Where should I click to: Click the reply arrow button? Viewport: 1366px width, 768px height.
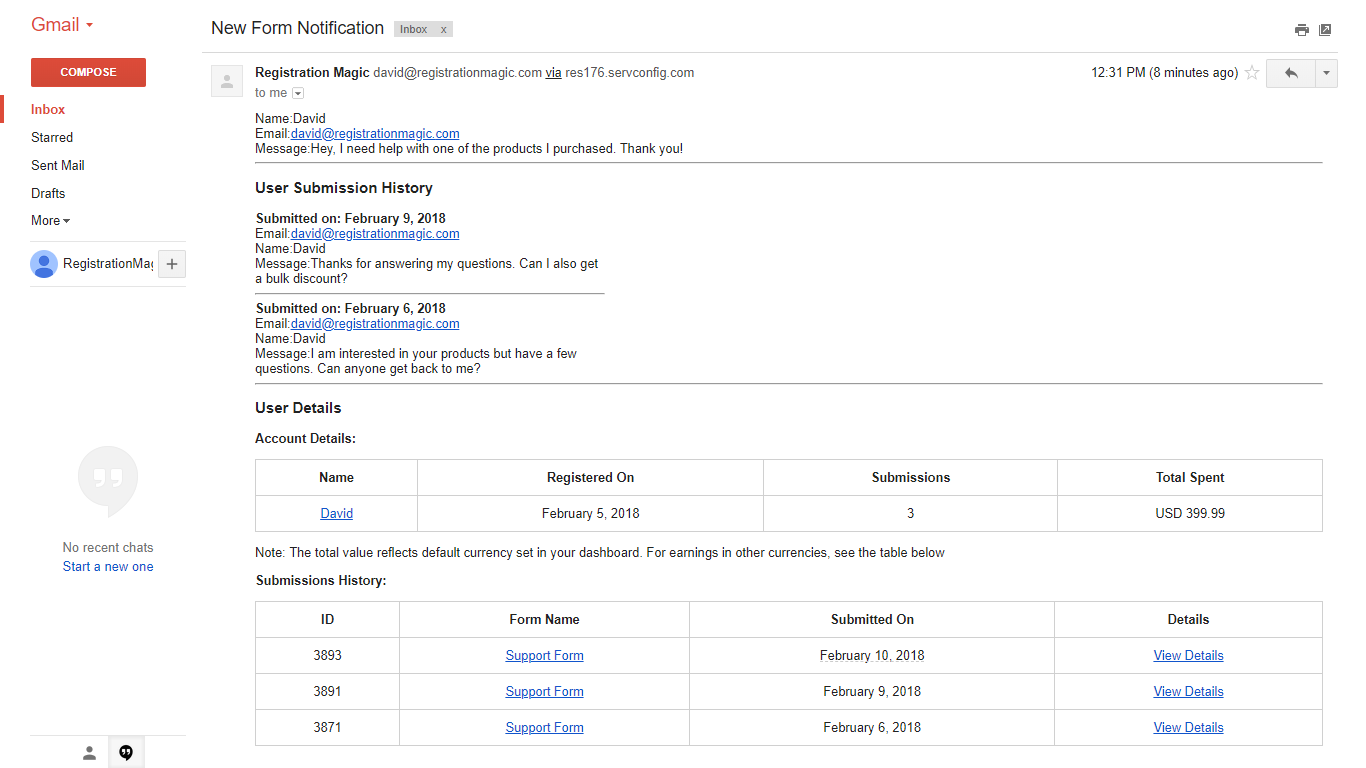point(1291,73)
